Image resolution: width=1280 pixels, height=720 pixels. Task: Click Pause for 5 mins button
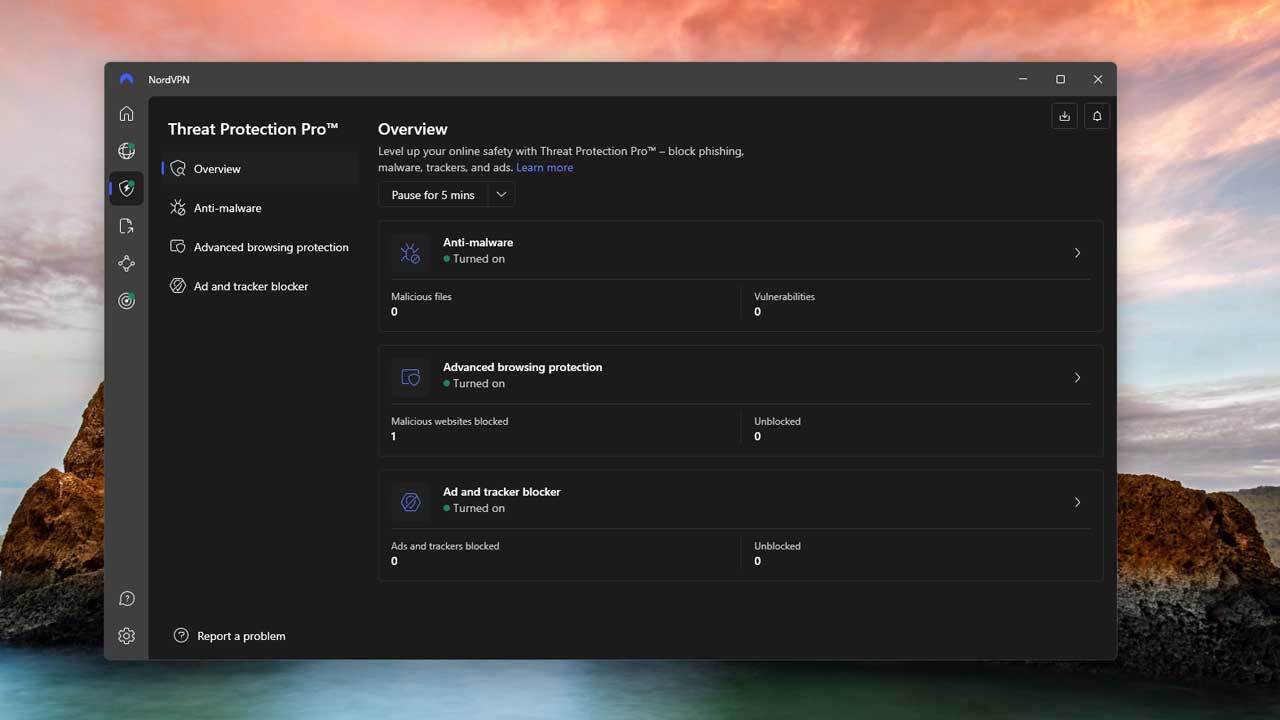click(433, 195)
